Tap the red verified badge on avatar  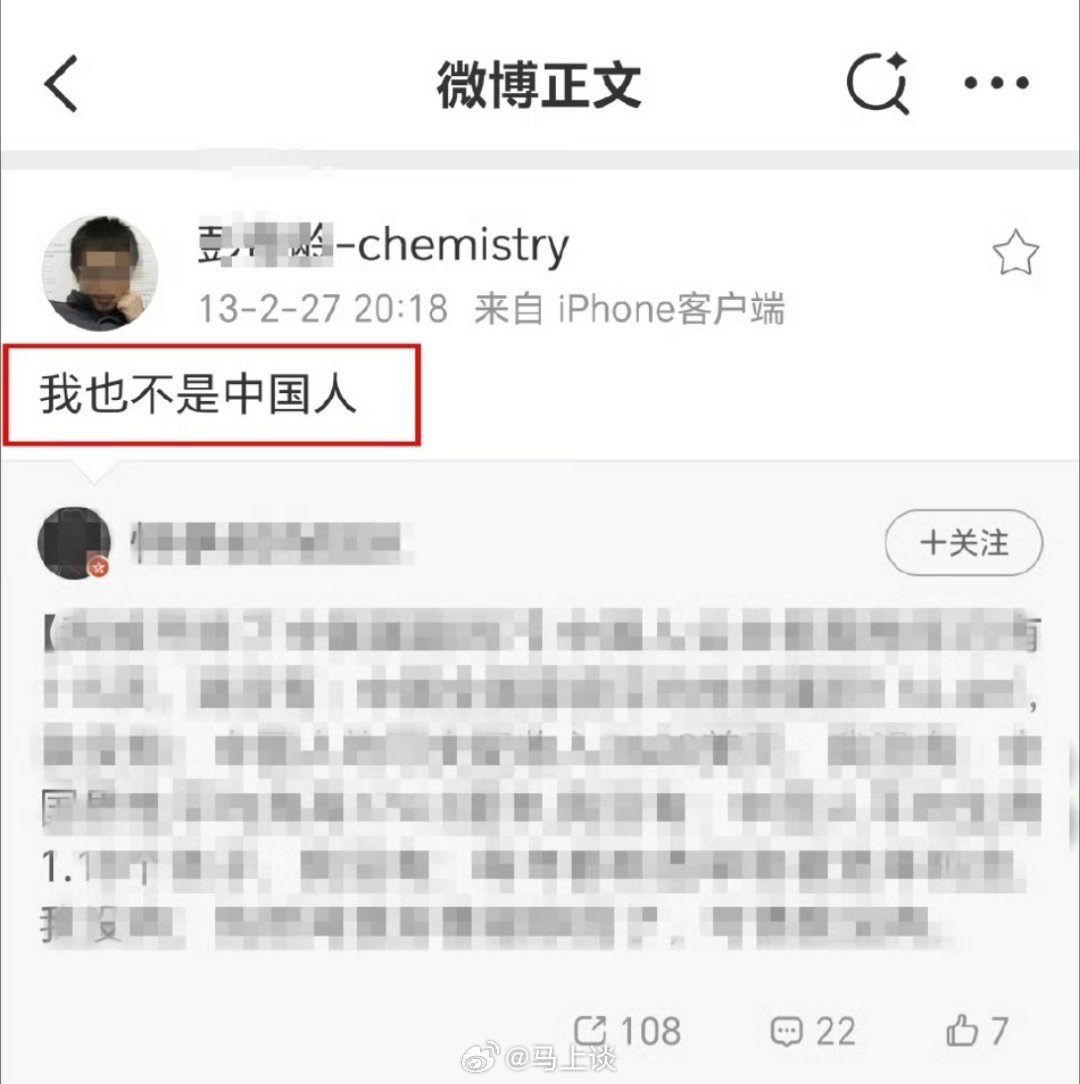[x=99, y=568]
